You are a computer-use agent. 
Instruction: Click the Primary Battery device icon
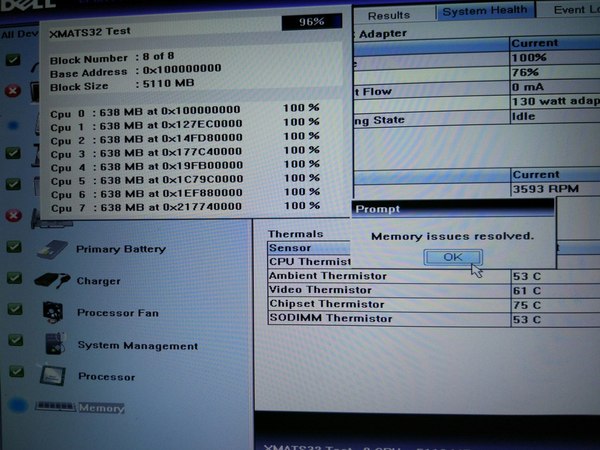52,247
